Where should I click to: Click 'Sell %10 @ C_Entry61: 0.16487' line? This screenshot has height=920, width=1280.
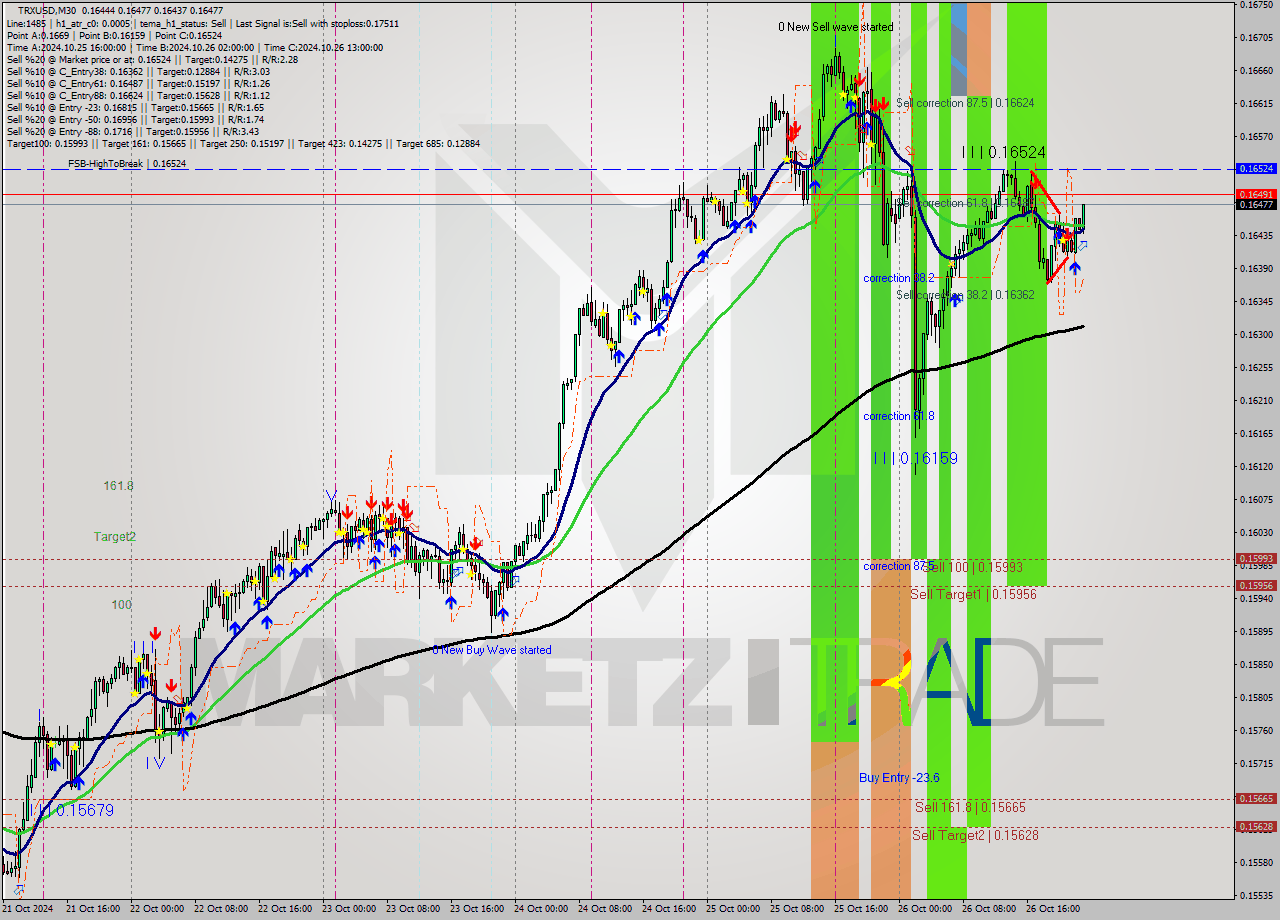pyautogui.click(x=138, y=83)
